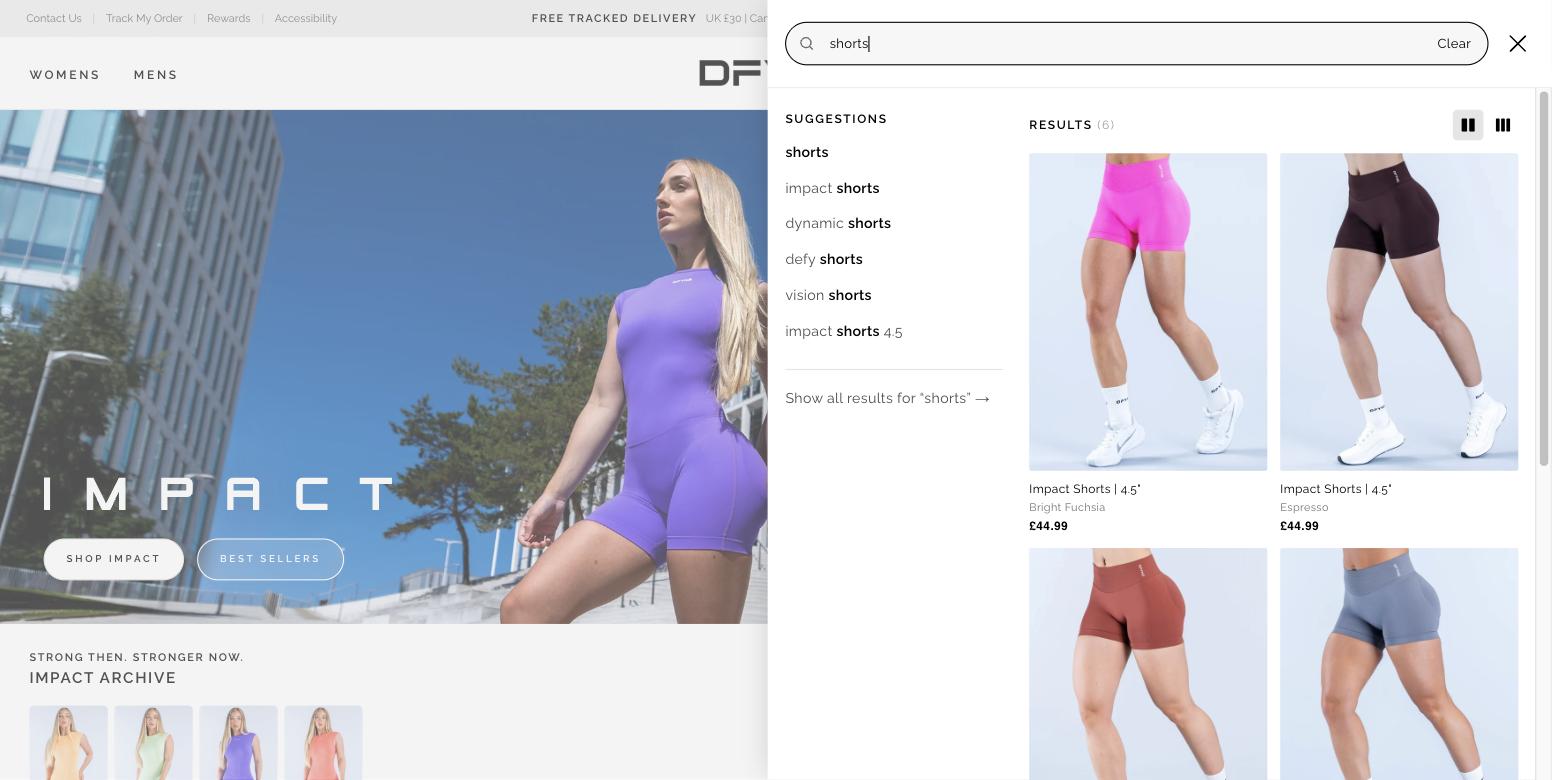Screen dimensions: 1568x780
Task: Close the search panel with X
Action: pyautogui.click(x=1517, y=44)
